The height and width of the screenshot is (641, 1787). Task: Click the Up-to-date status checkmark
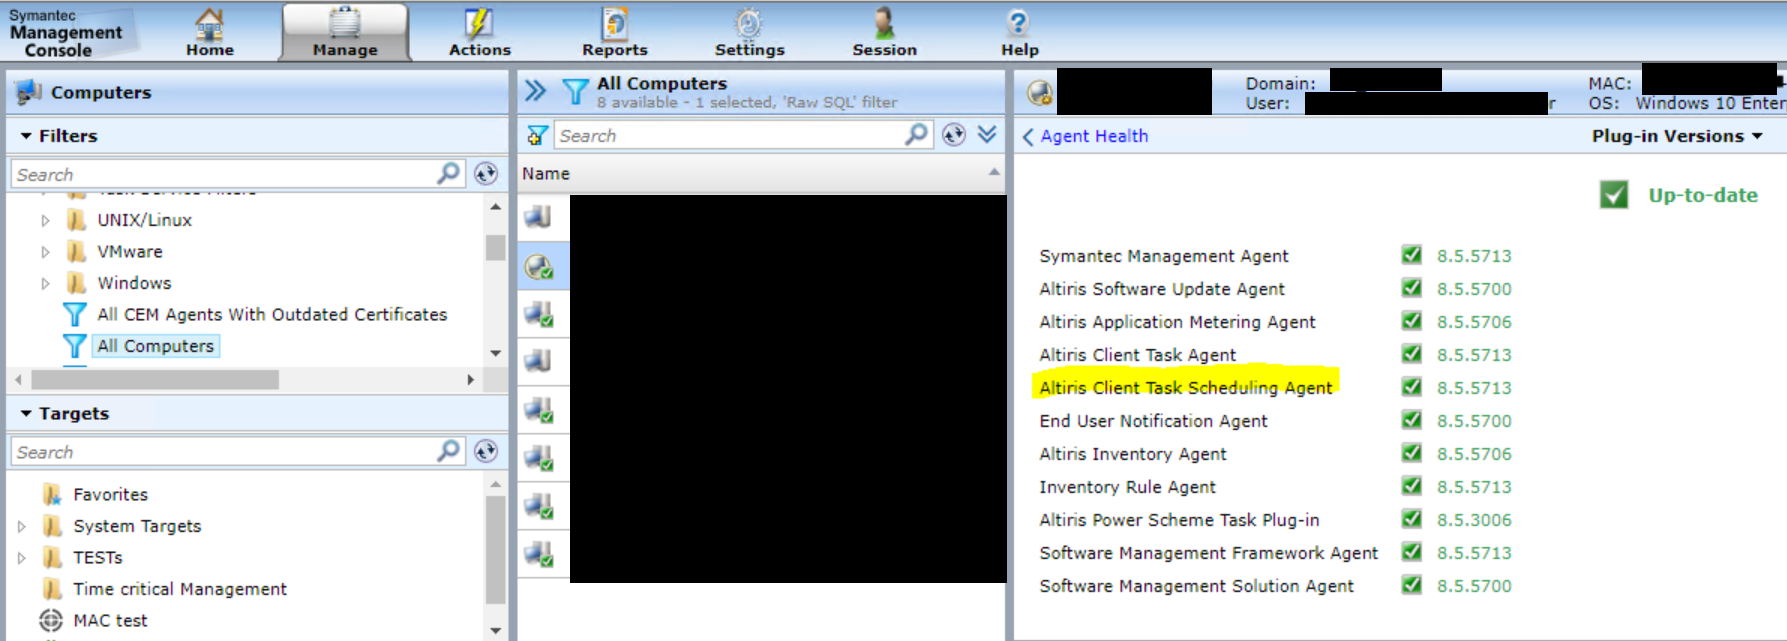(1614, 194)
